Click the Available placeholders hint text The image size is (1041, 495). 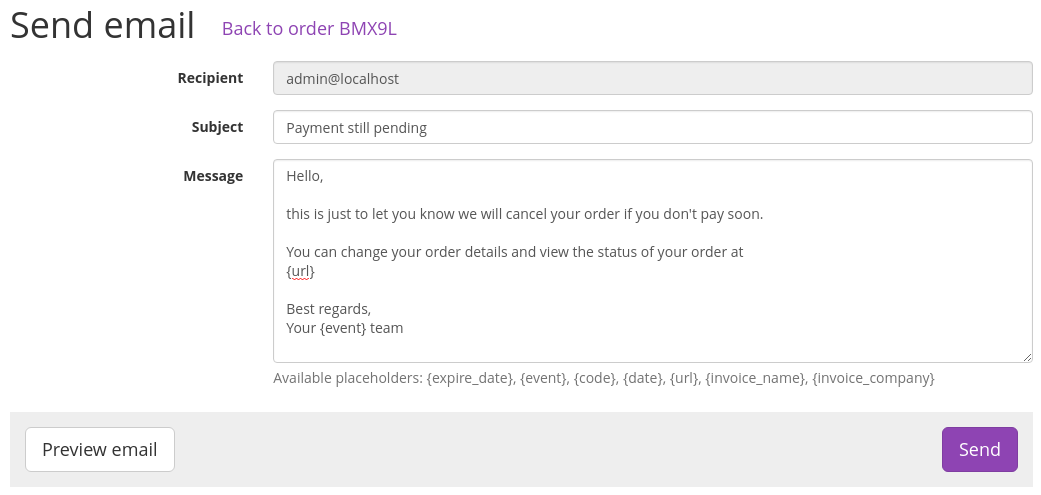coord(348,378)
